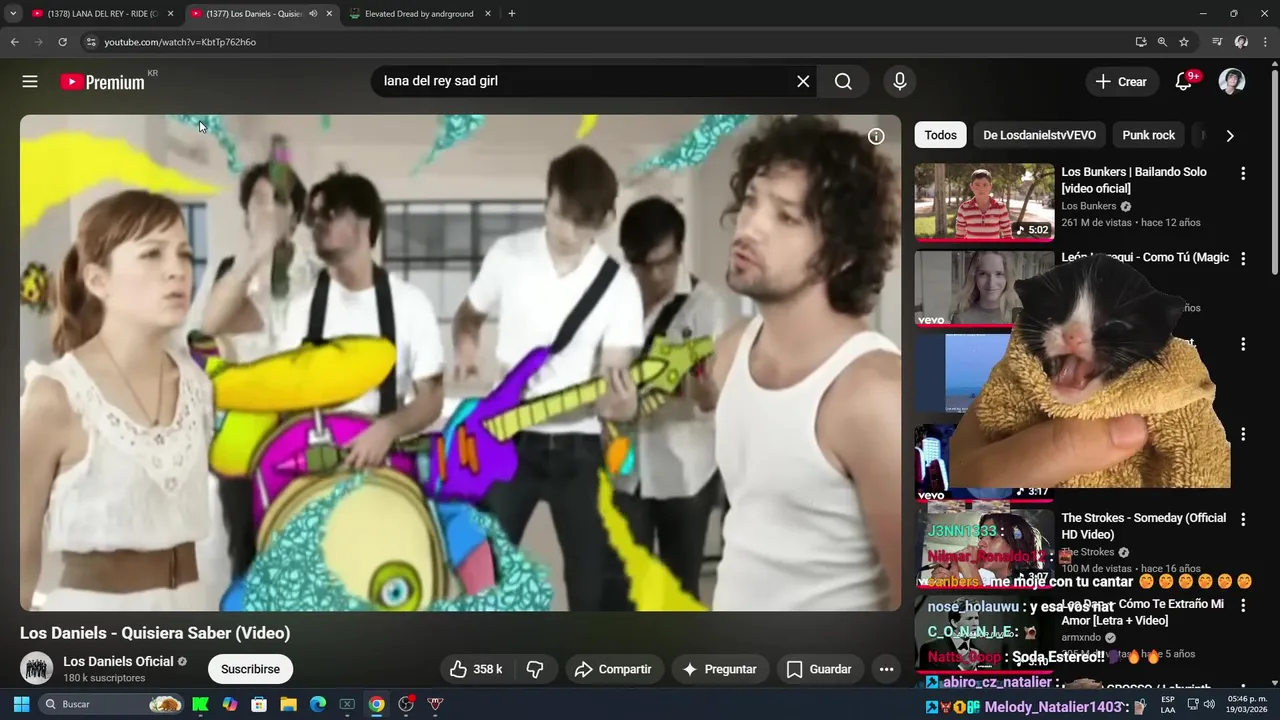Image resolution: width=1280 pixels, height=720 pixels.
Task: Reload the page
Action: tap(62, 42)
